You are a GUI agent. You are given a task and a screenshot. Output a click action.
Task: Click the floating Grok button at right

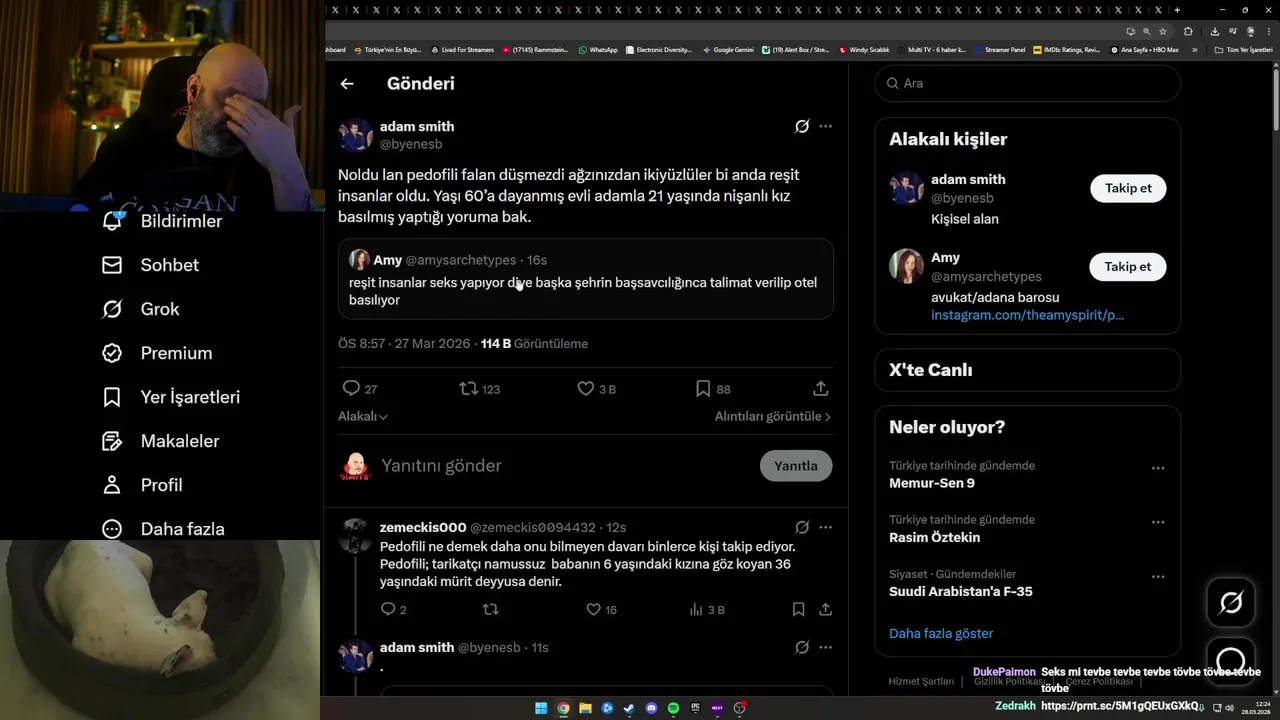1231,602
